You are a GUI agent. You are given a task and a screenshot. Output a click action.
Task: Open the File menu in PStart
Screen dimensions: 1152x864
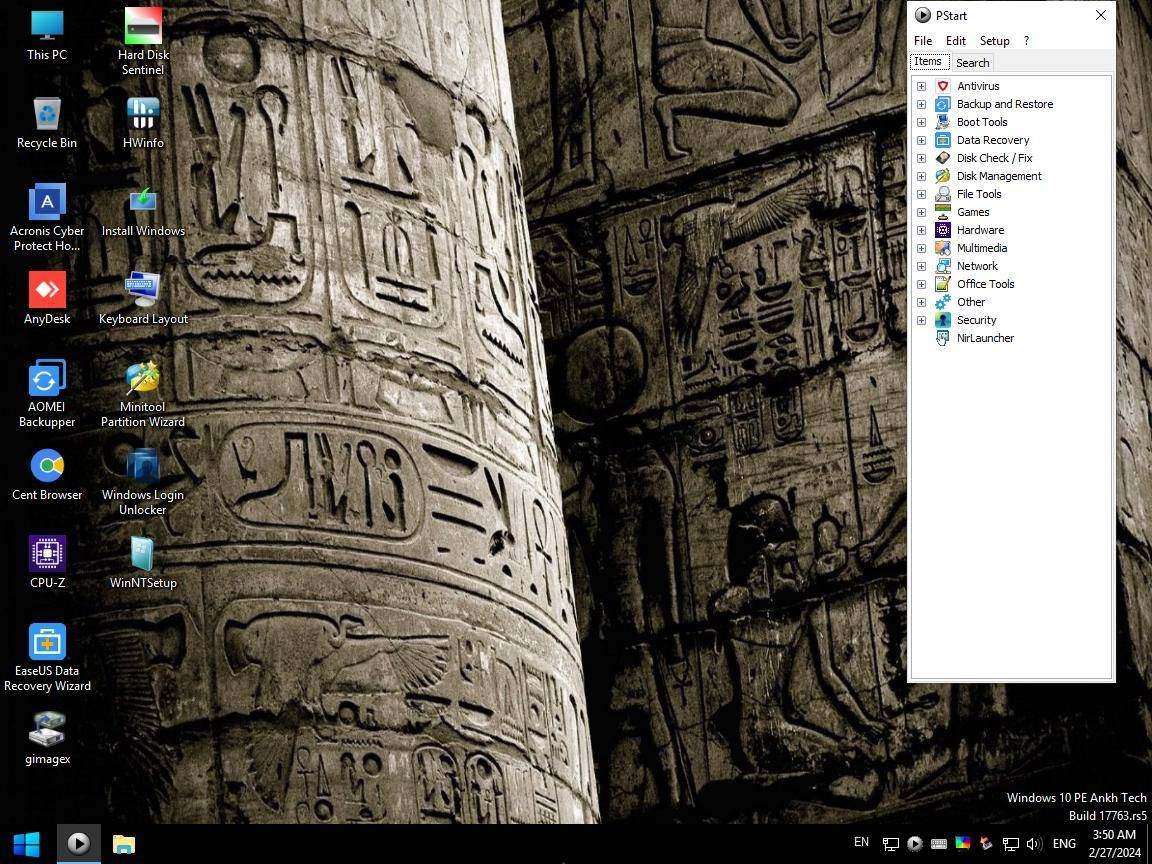pos(923,41)
